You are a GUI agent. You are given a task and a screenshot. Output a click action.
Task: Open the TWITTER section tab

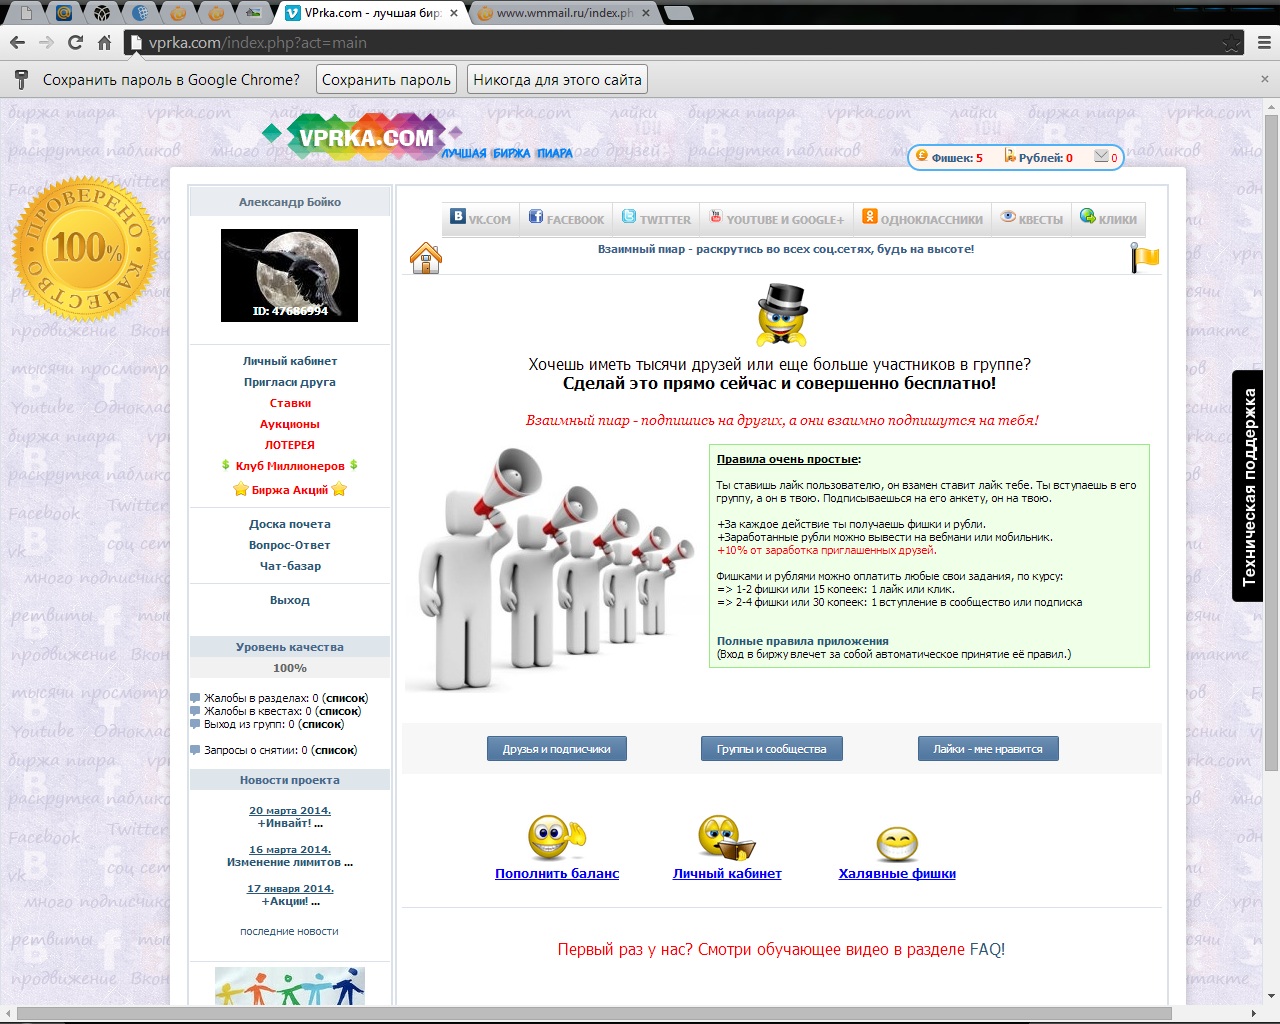[x=656, y=219]
